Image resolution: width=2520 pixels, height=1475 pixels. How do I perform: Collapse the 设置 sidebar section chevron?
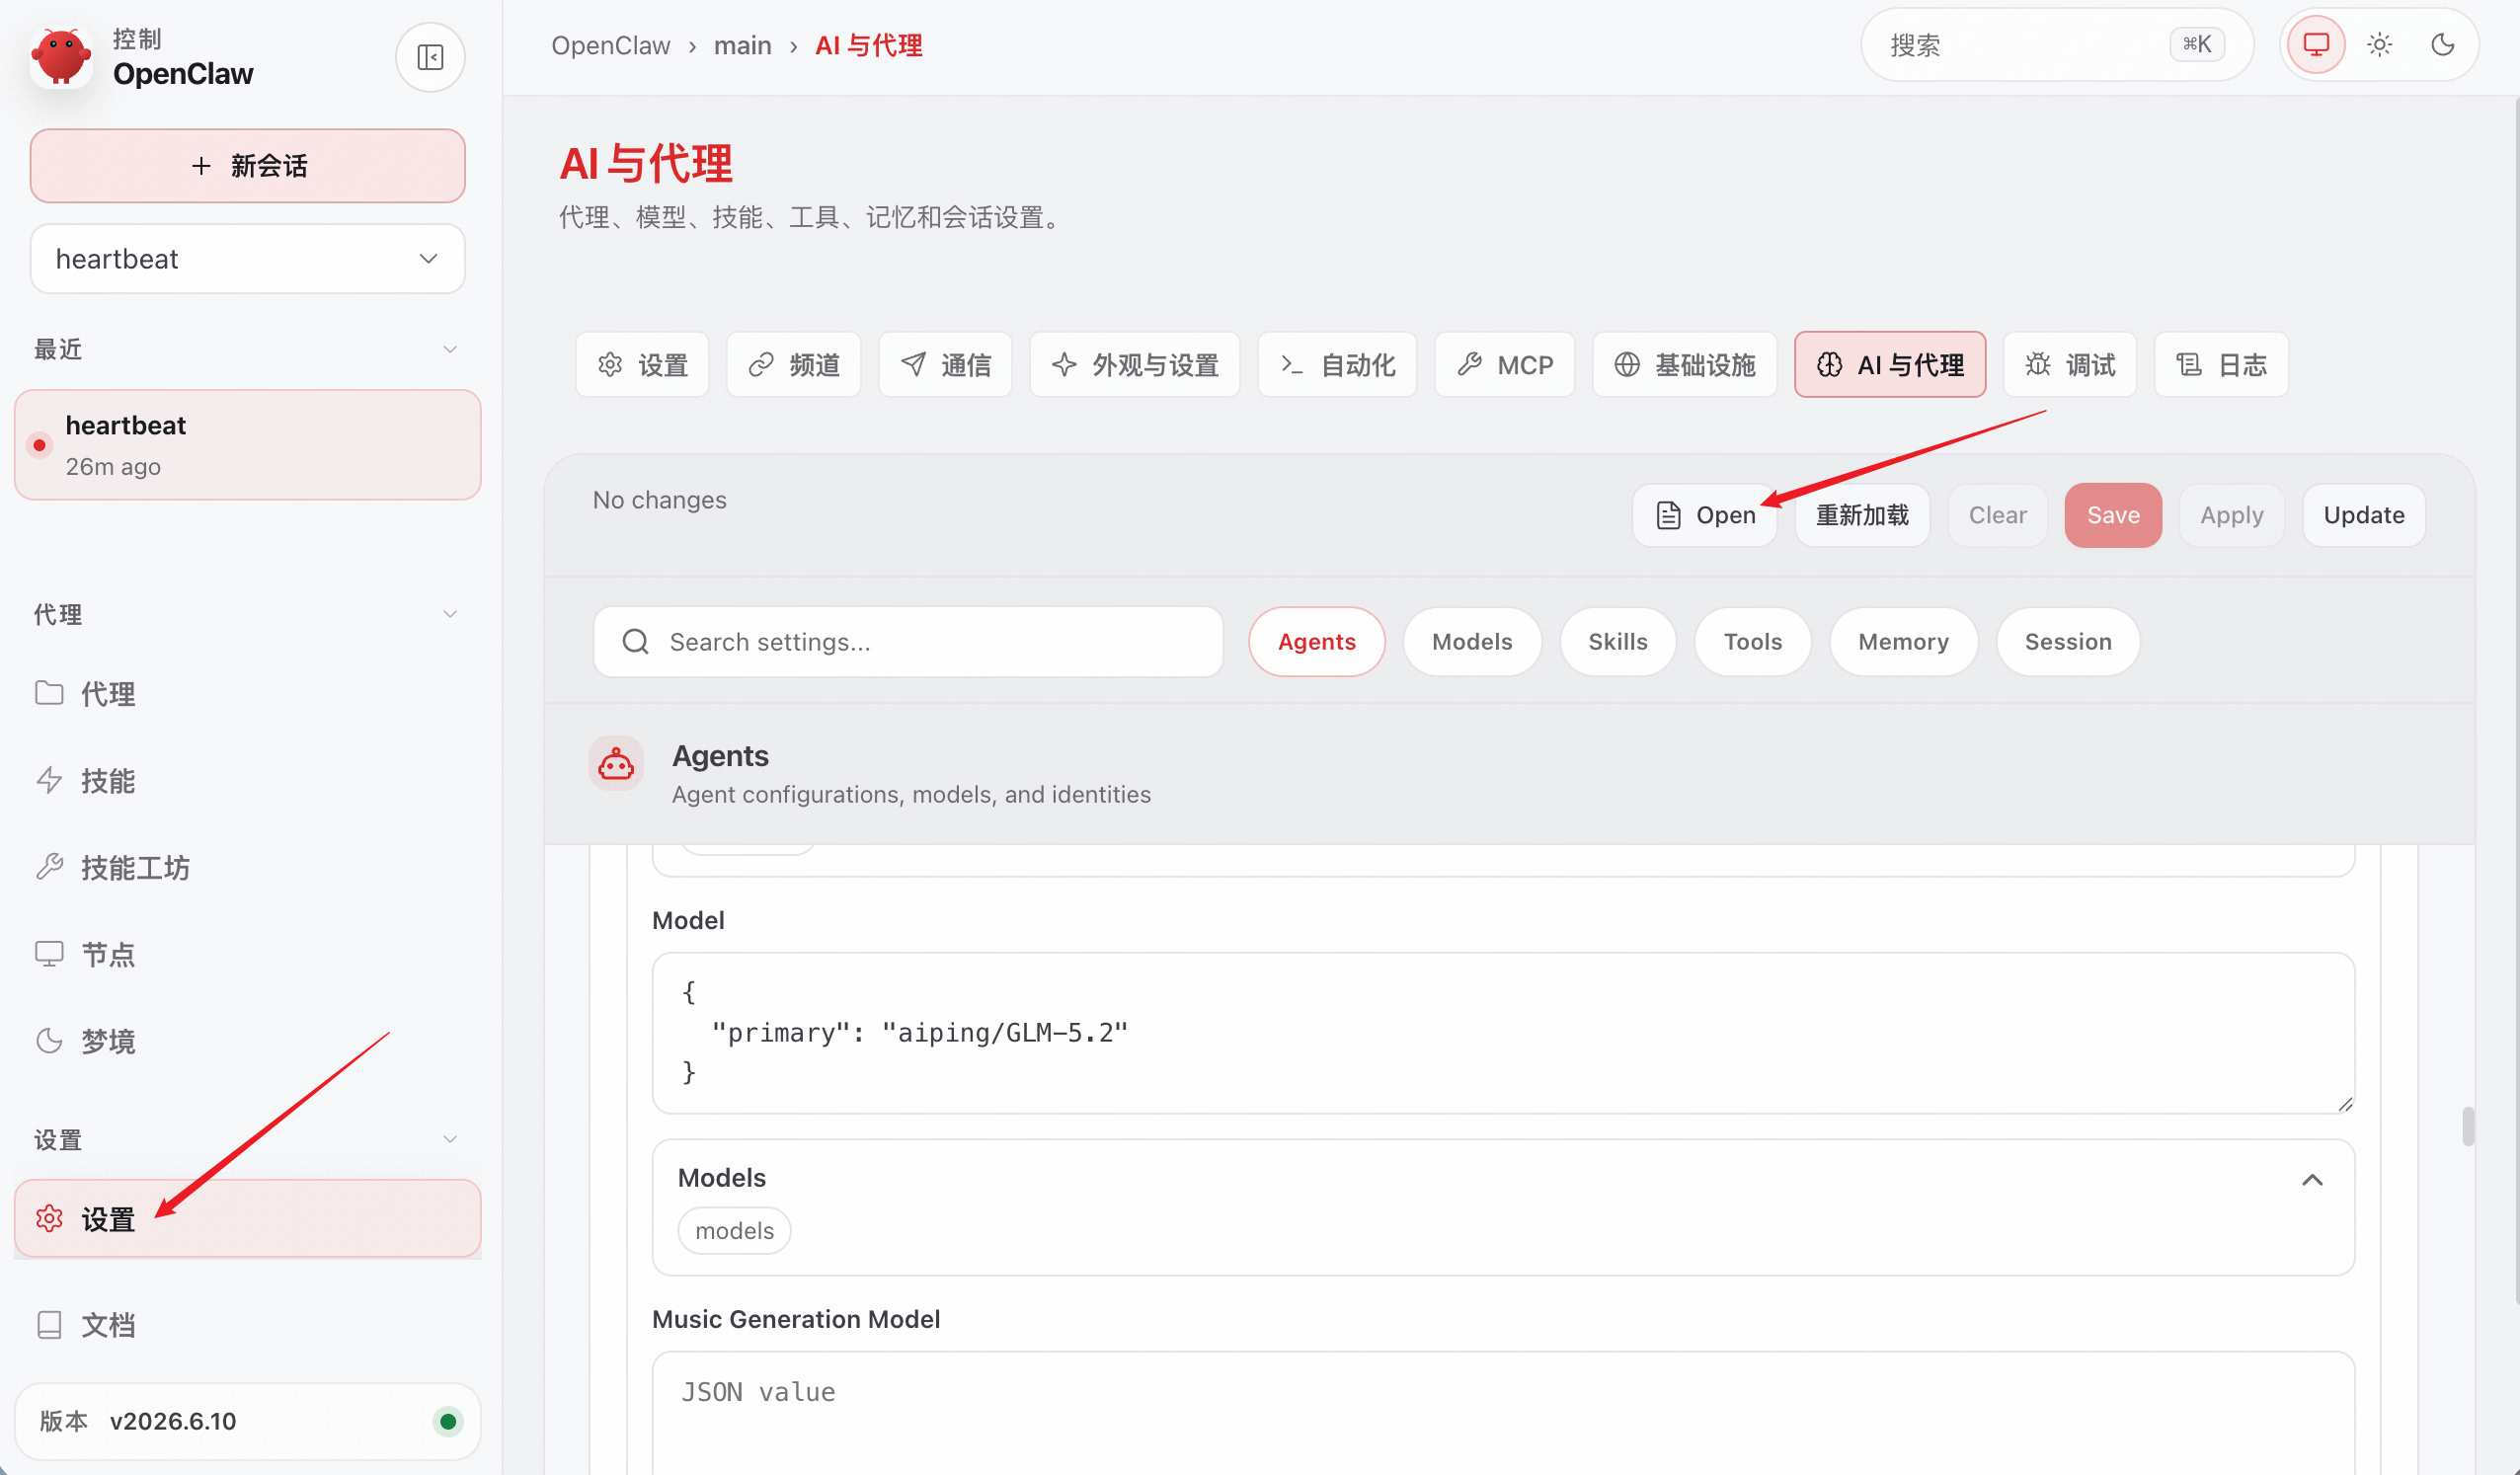449,1139
